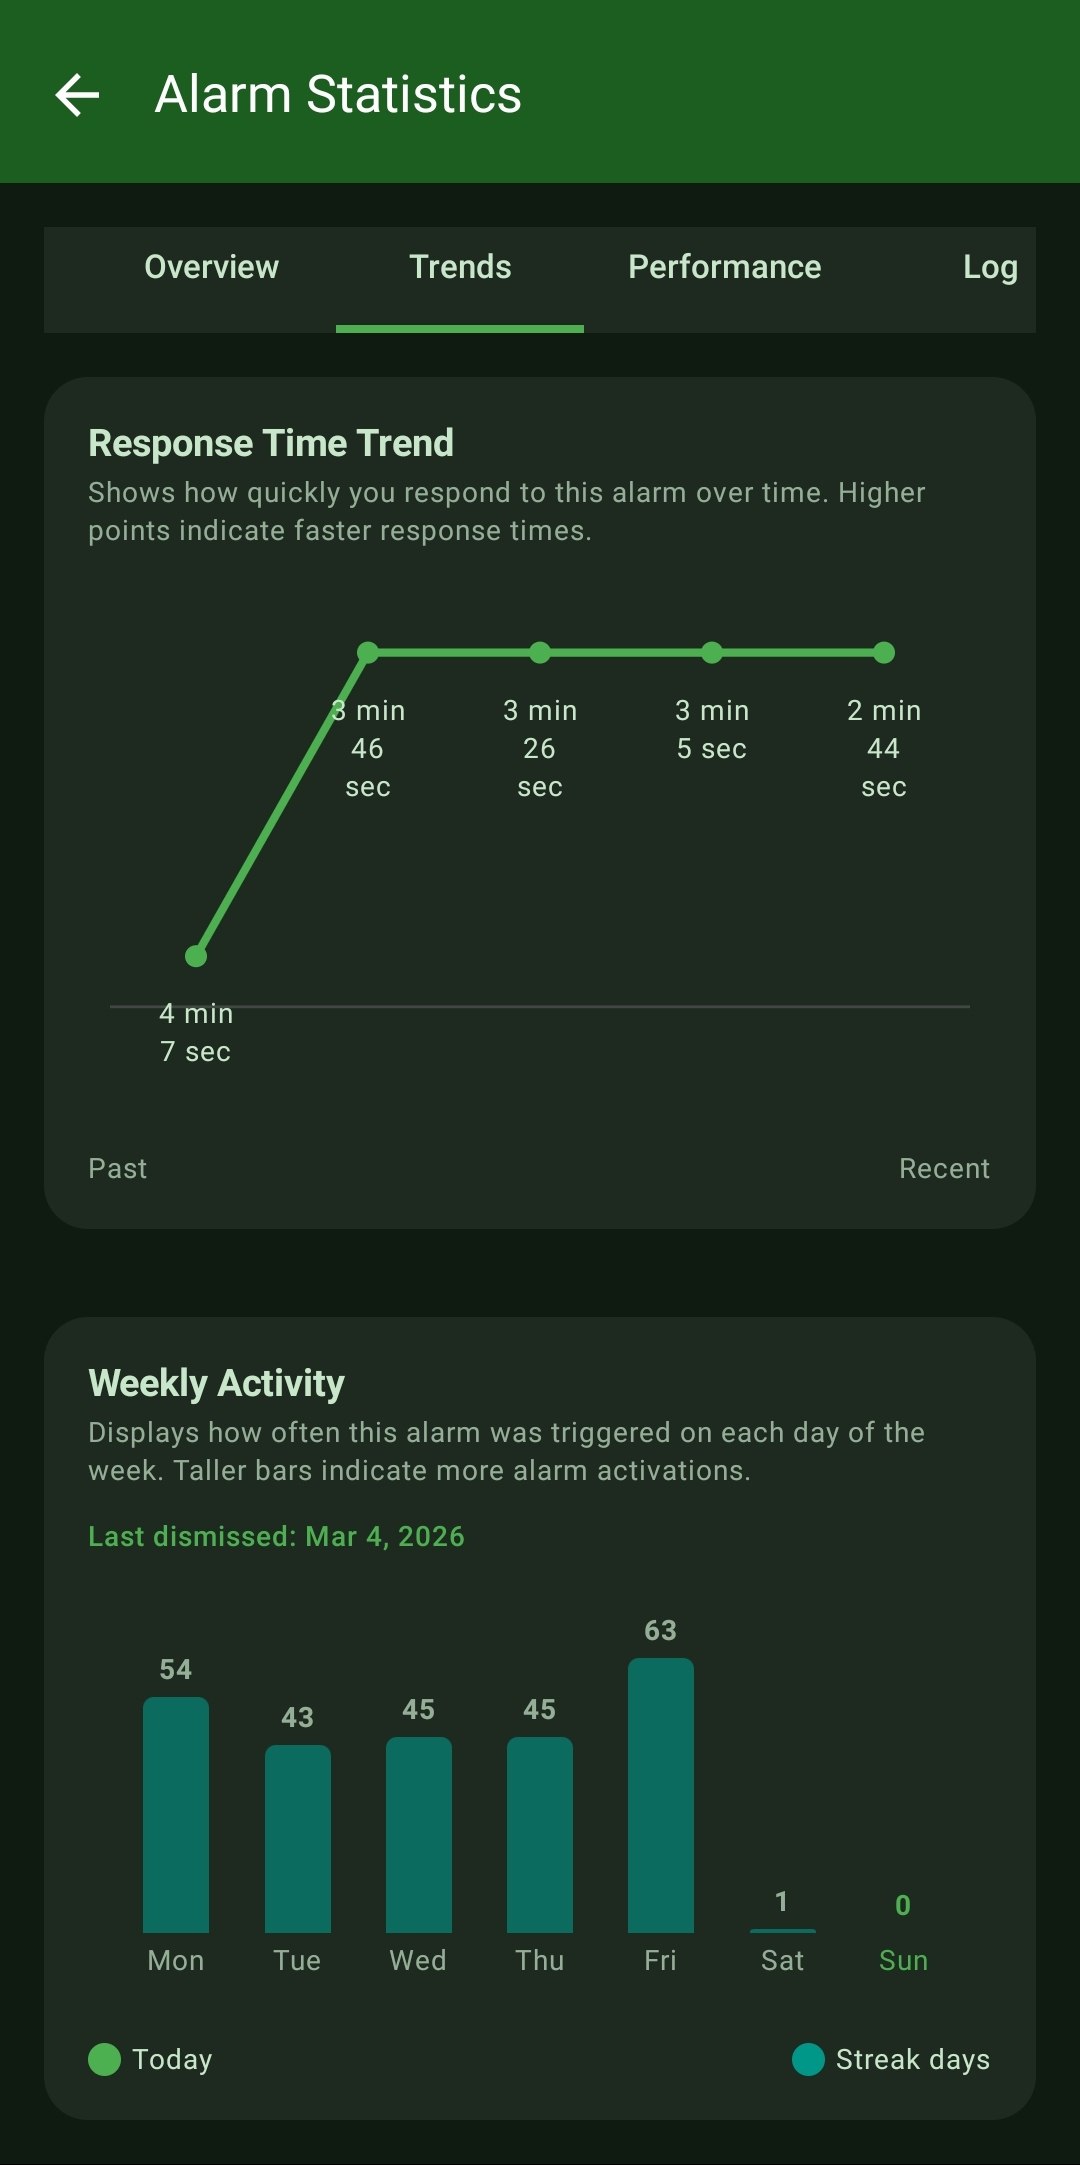Tap the Last dismissed date text
This screenshot has width=1080, height=2165.
point(276,1536)
